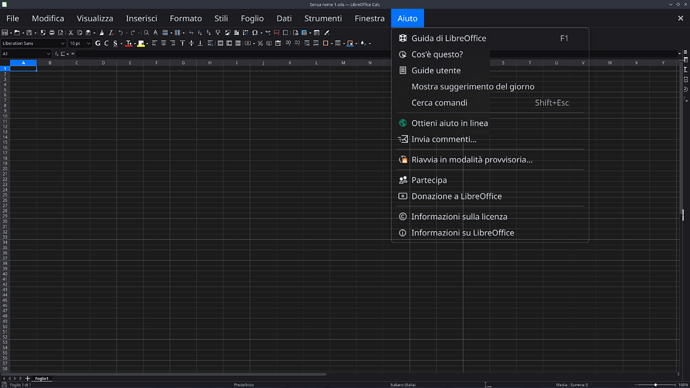Screen dimensions: 690x388
Task: Open the Stili menu
Action: tap(221, 18)
